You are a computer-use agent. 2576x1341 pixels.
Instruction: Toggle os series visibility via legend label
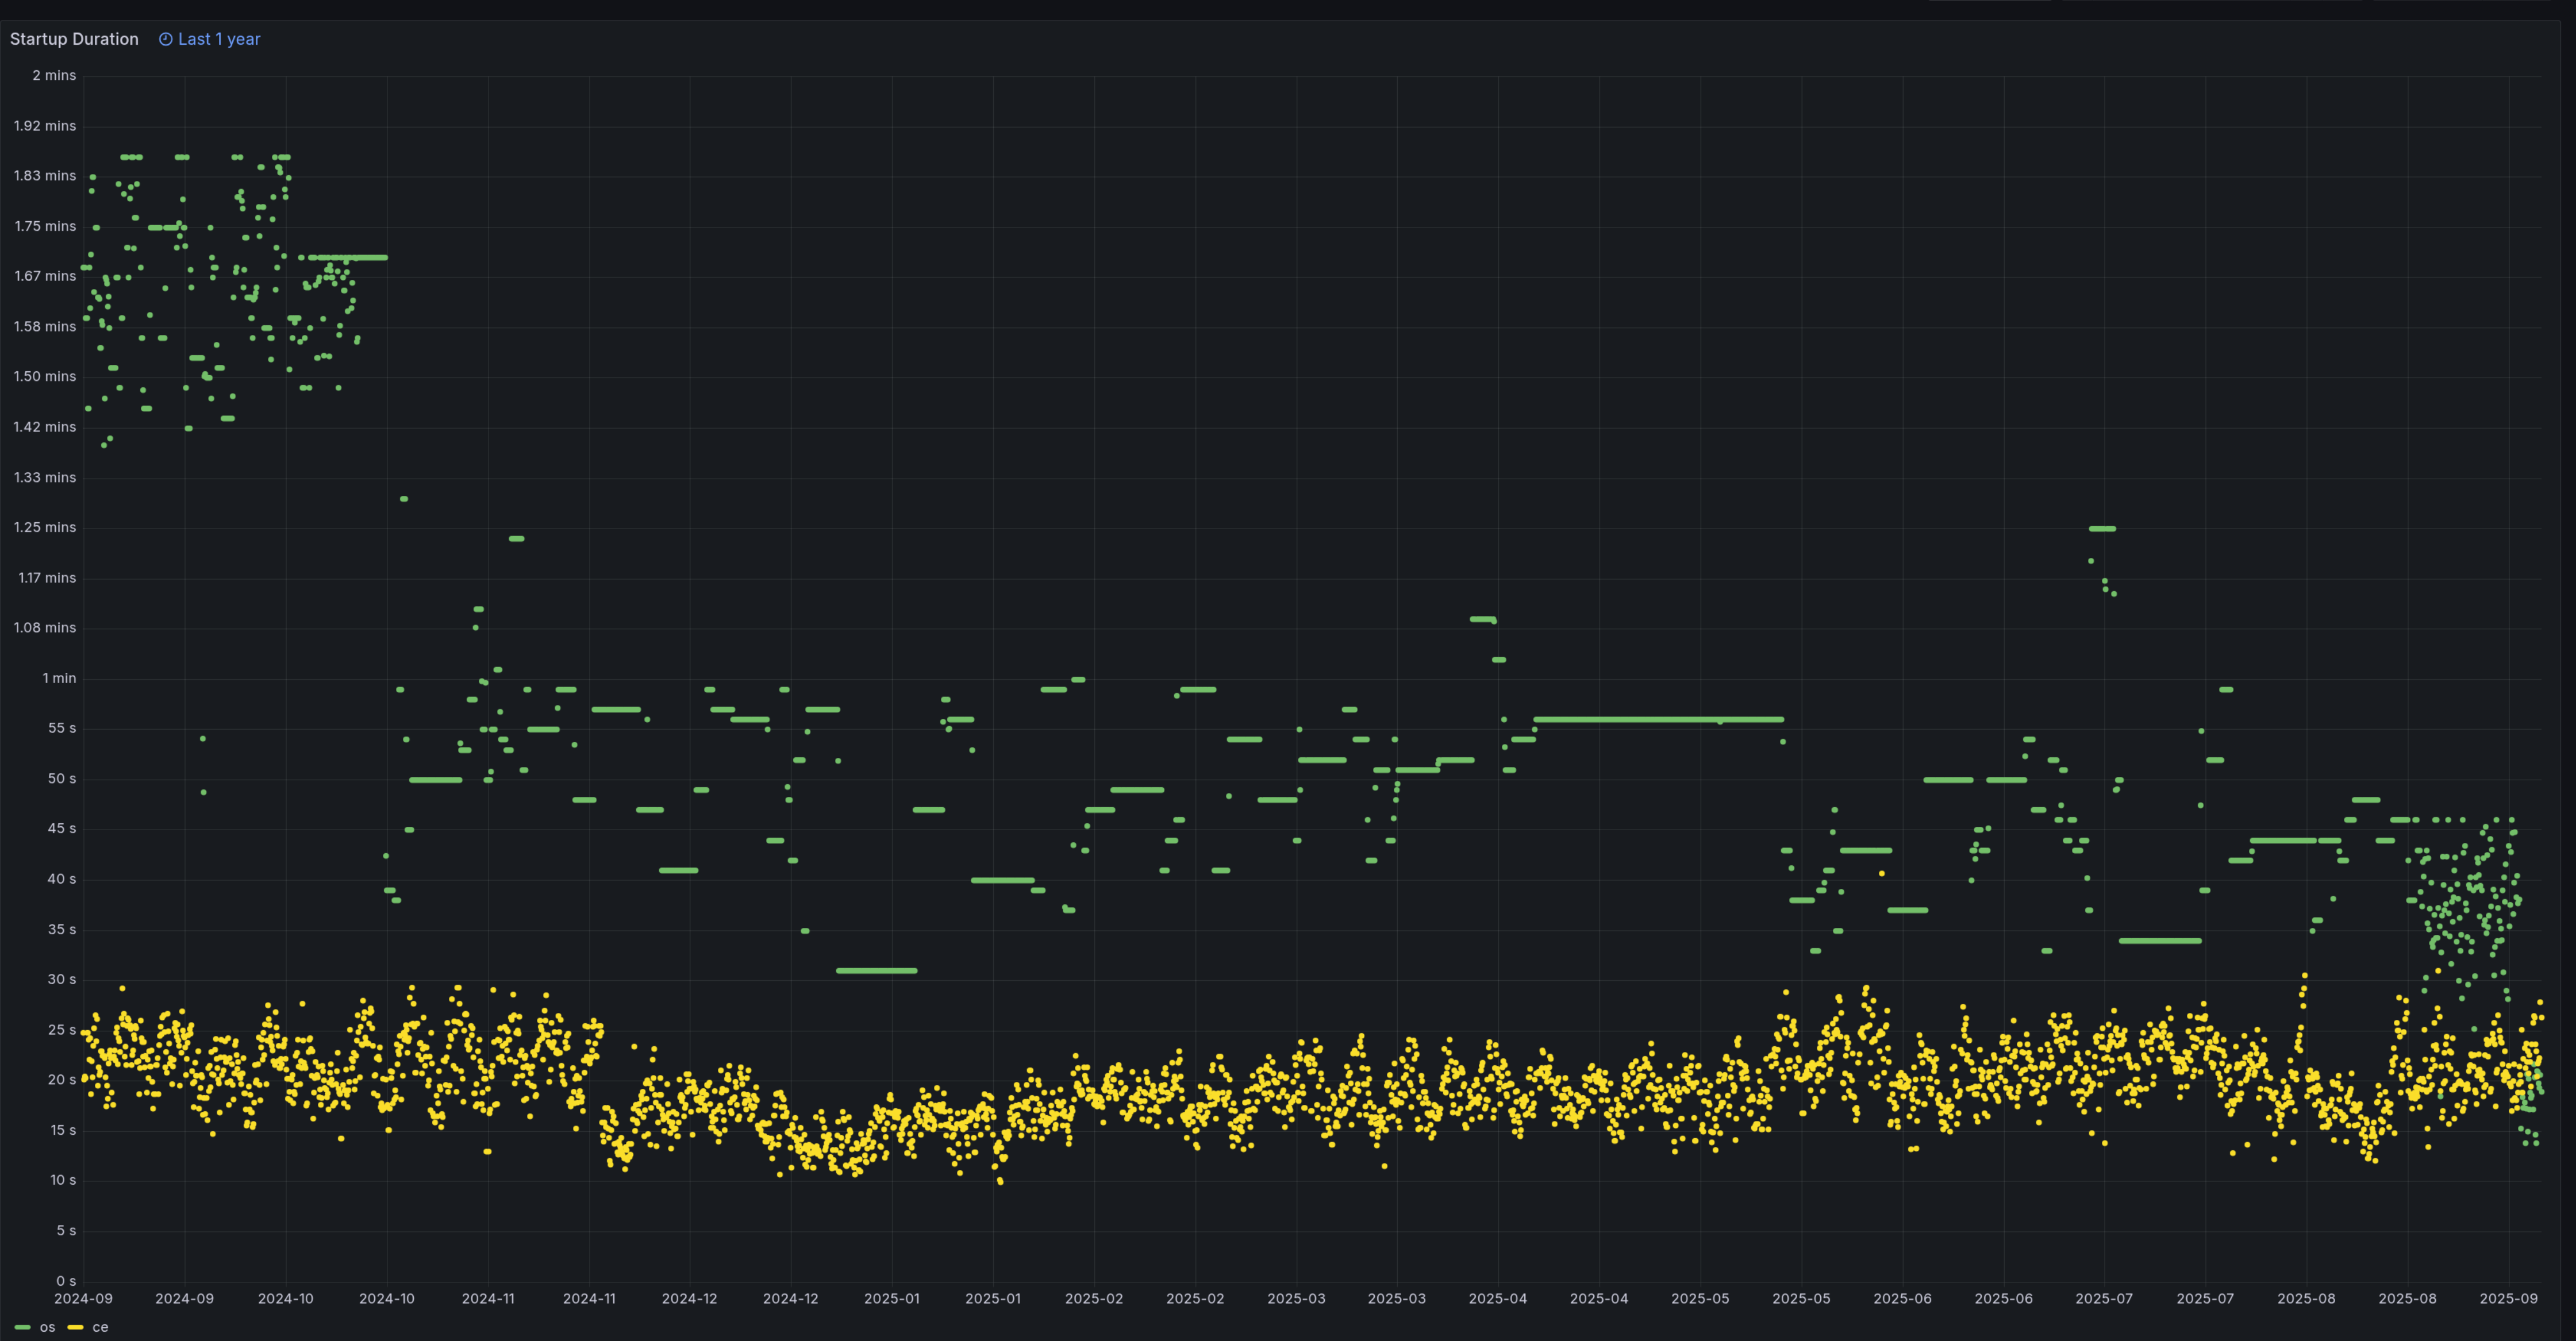[x=47, y=1327]
